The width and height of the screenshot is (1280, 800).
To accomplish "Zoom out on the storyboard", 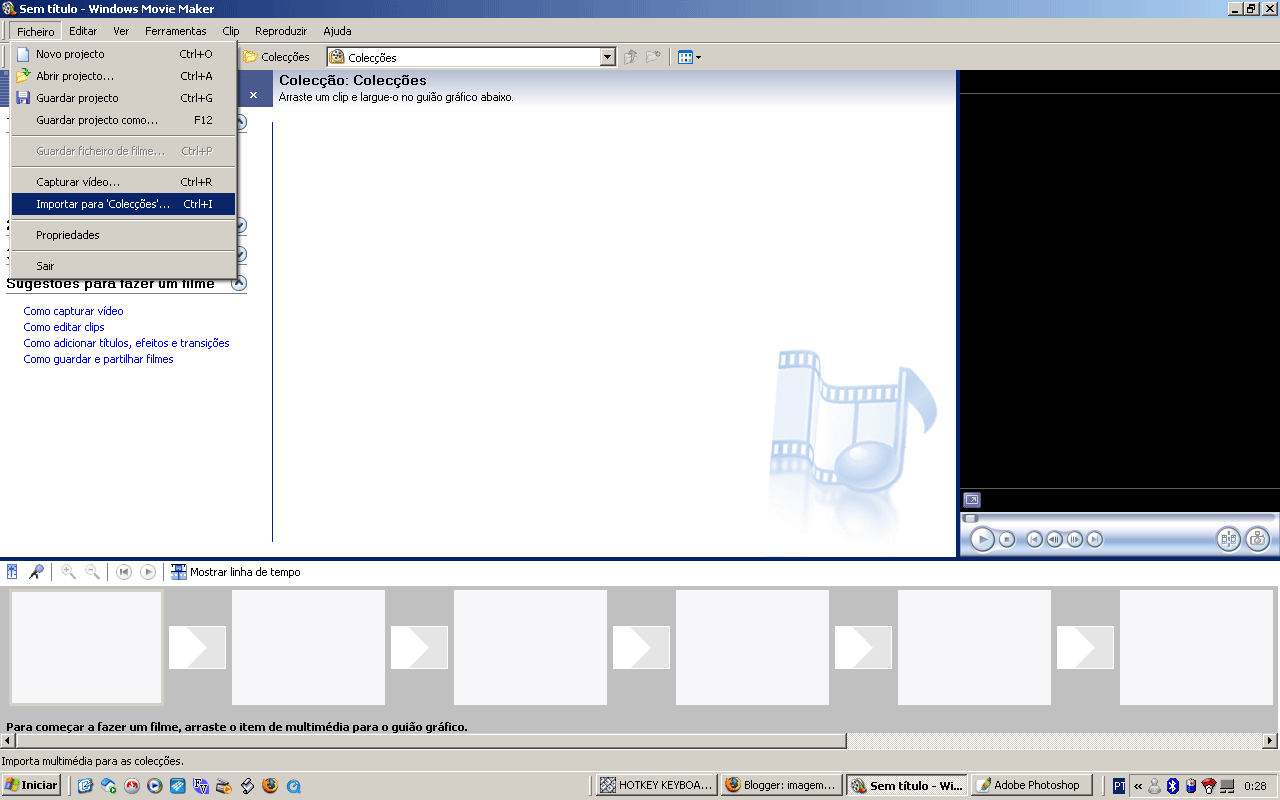I will (x=92, y=572).
